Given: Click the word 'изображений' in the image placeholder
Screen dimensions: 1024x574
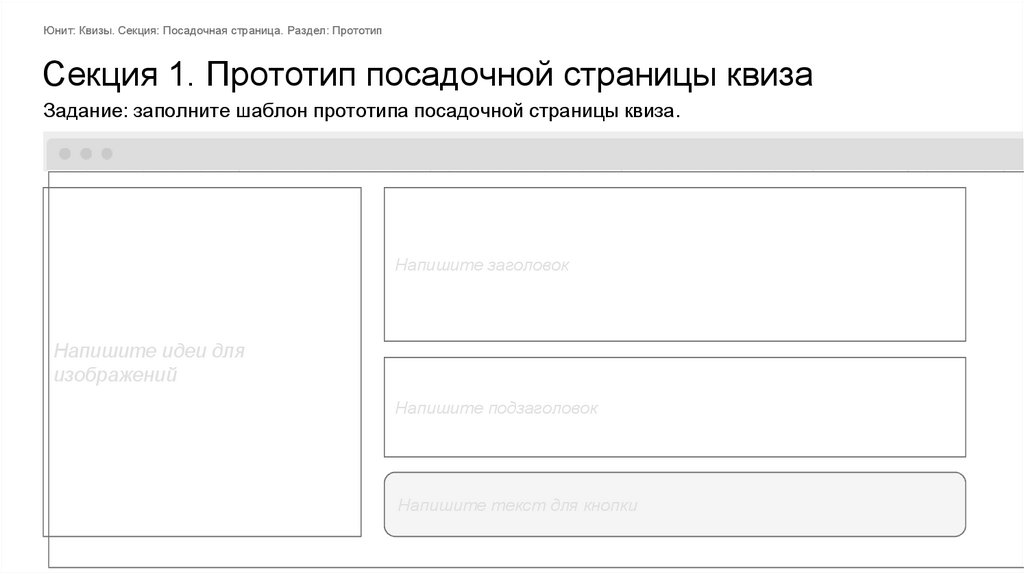Looking at the screenshot, I should [115, 376].
